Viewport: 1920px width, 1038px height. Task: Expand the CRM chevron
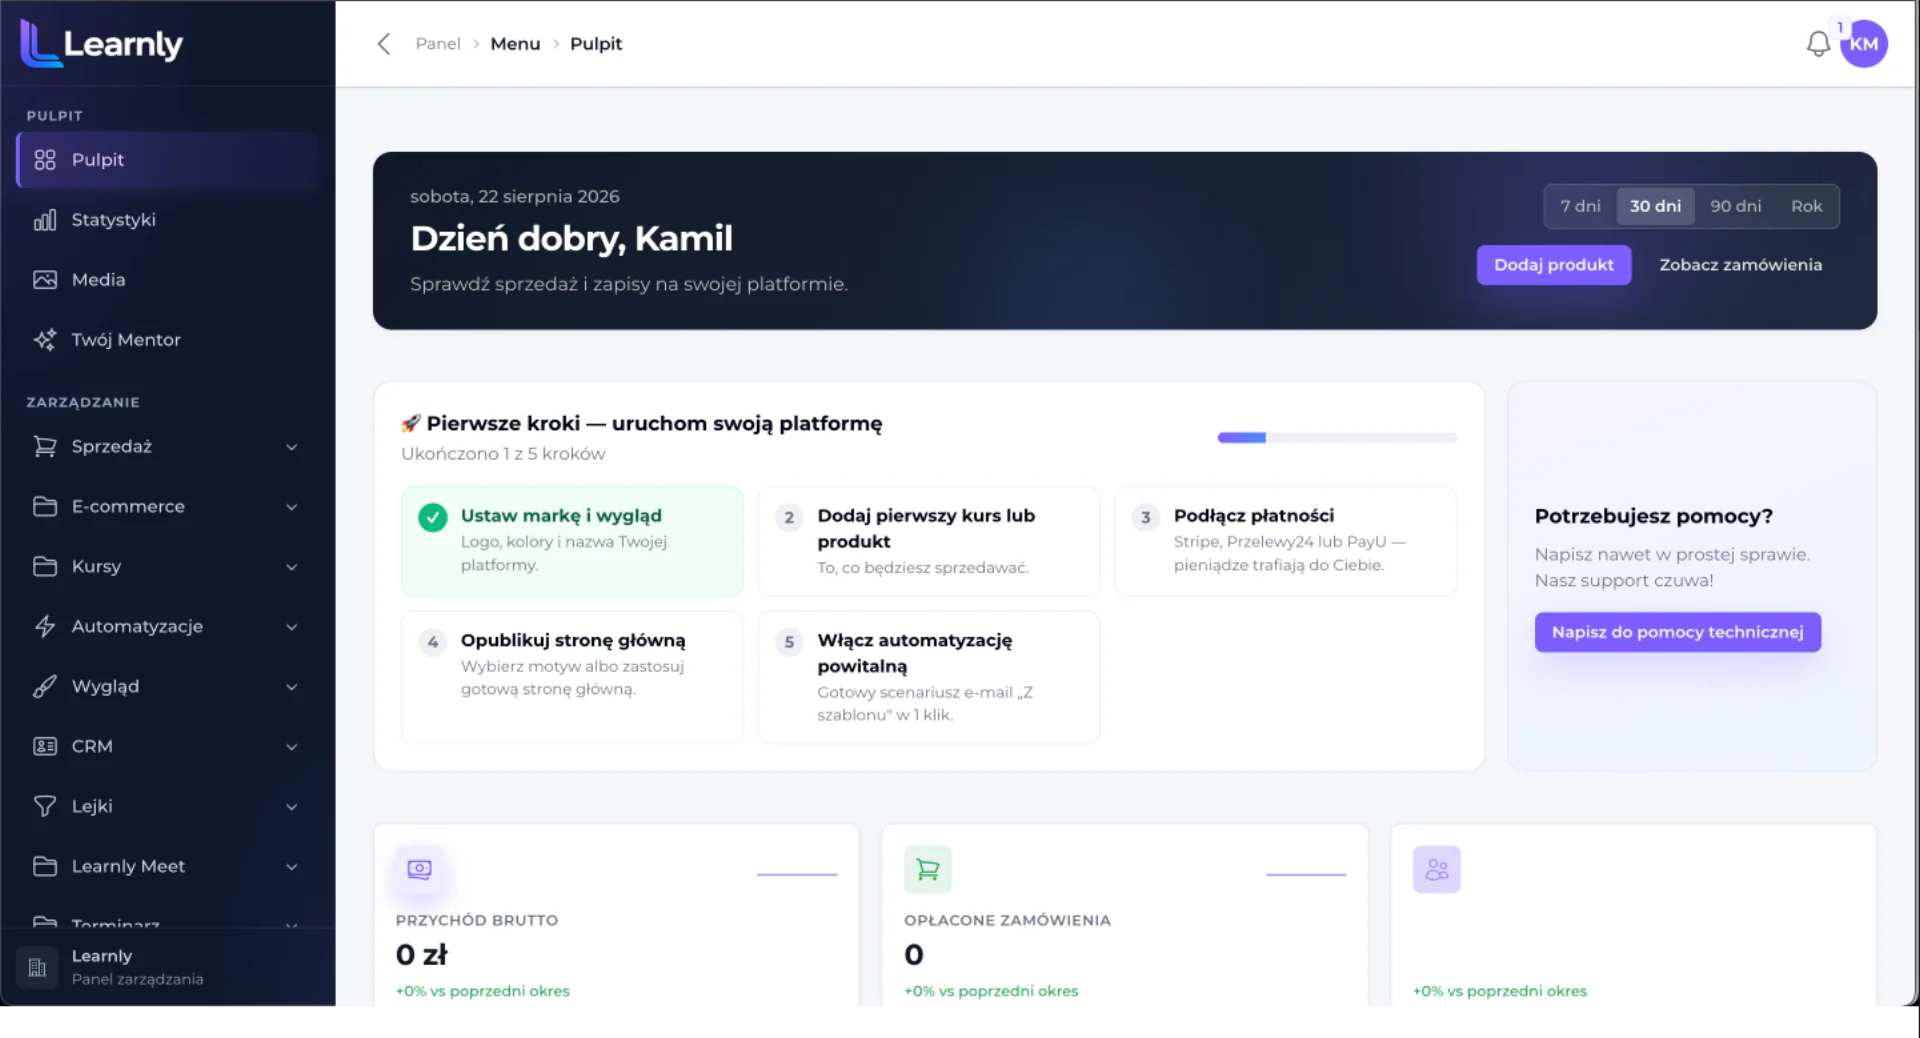pos(292,747)
